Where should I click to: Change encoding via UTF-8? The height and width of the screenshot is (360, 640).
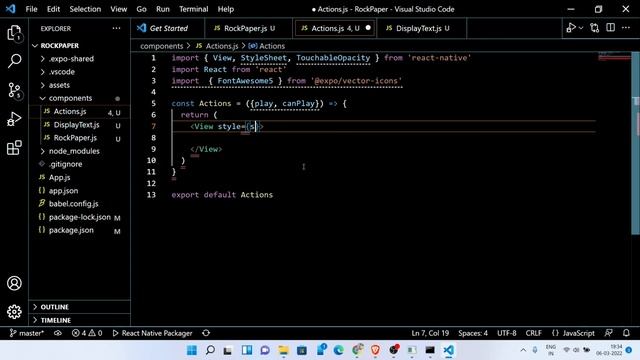tap(507, 333)
